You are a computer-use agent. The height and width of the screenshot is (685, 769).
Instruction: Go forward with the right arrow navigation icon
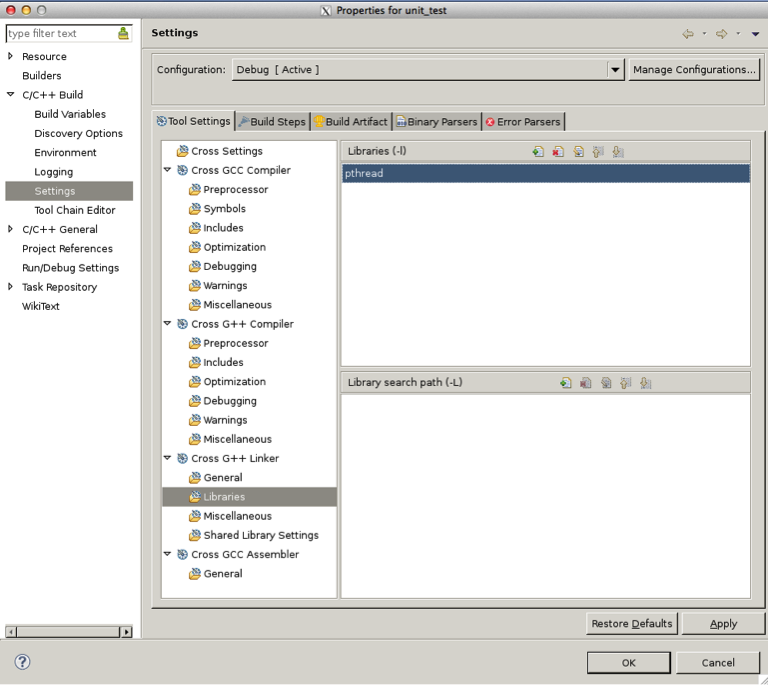click(721, 34)
